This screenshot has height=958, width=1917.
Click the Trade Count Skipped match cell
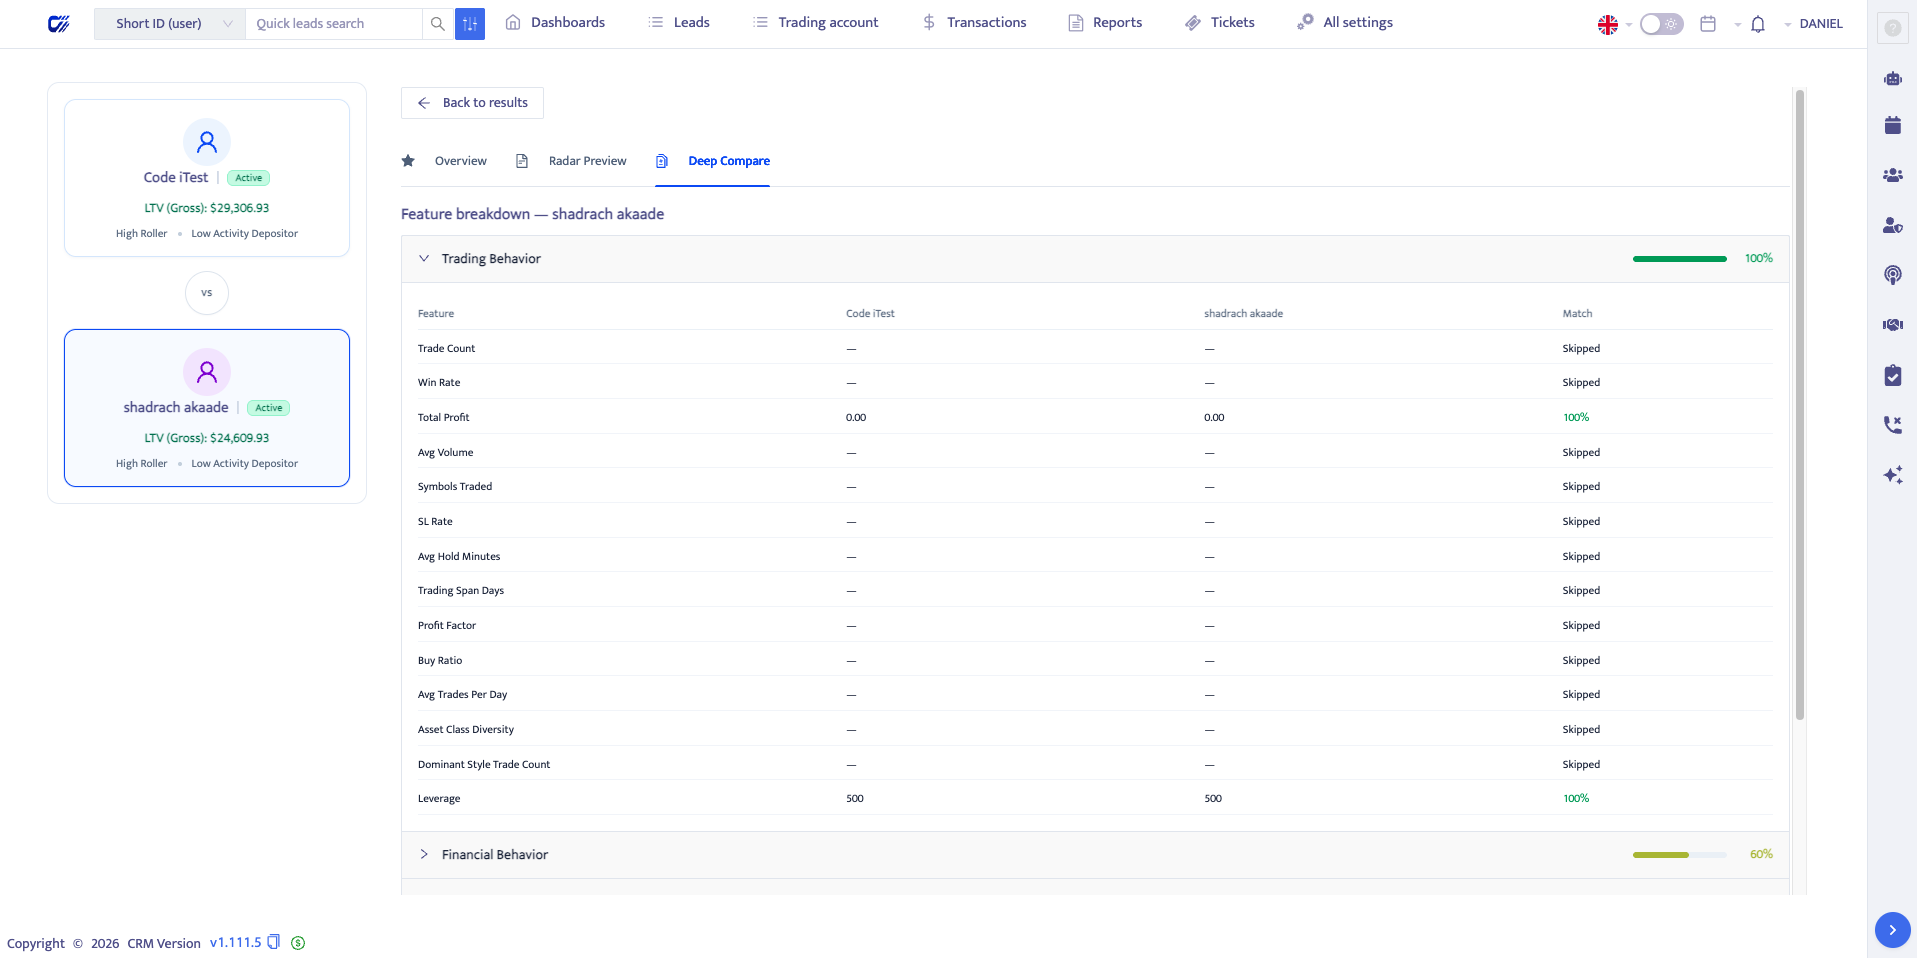tap(1581, 348)
